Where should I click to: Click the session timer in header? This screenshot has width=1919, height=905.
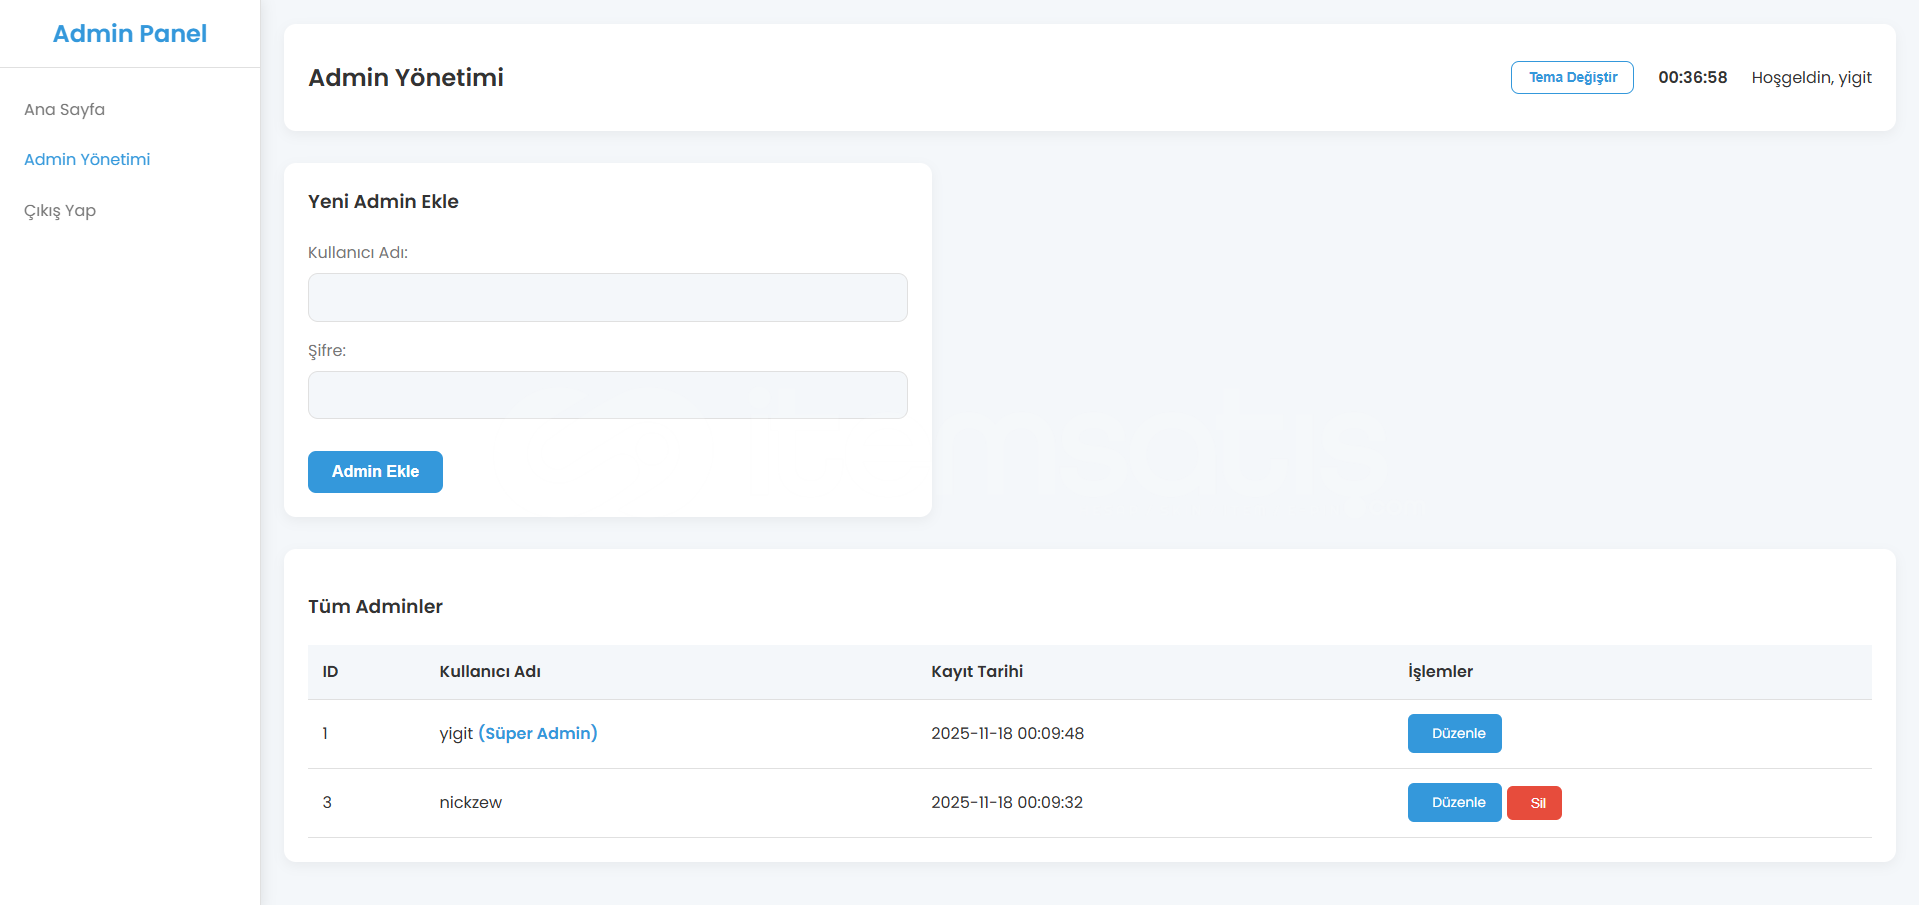tap(1692, 77)
